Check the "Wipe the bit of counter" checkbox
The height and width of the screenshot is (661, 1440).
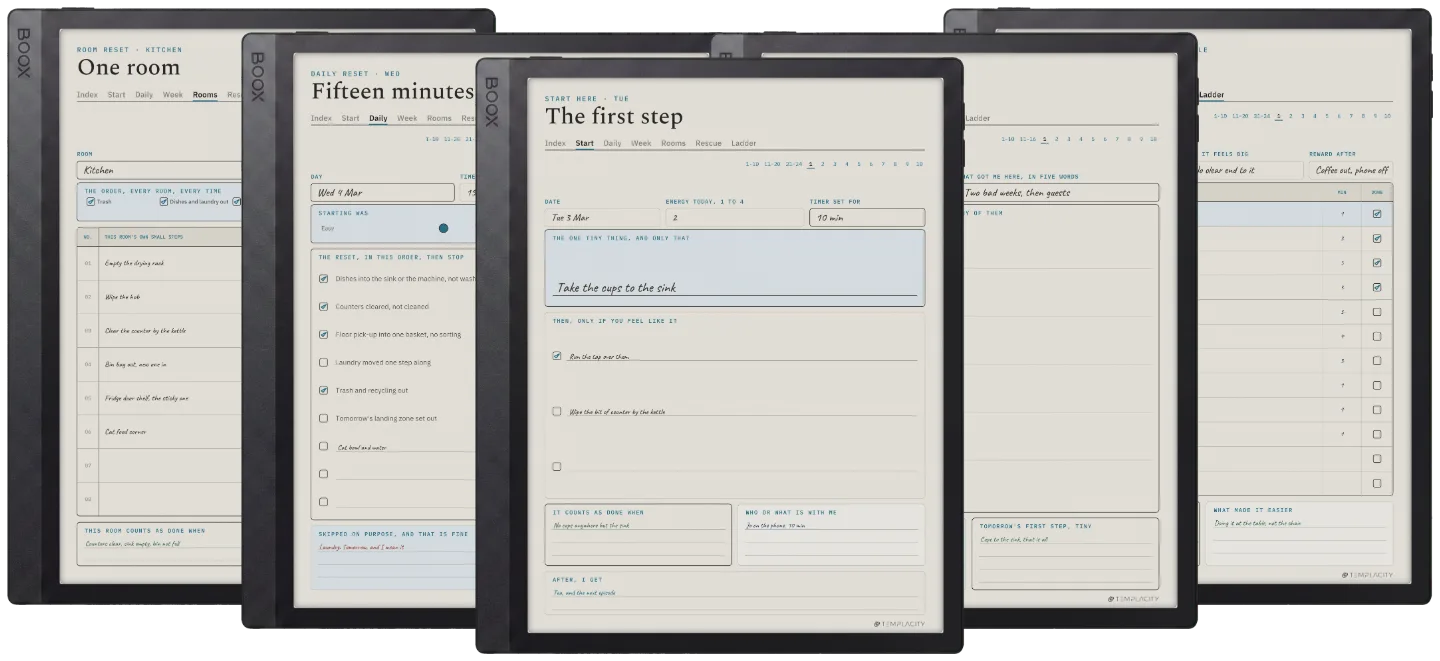pos(557,411)
